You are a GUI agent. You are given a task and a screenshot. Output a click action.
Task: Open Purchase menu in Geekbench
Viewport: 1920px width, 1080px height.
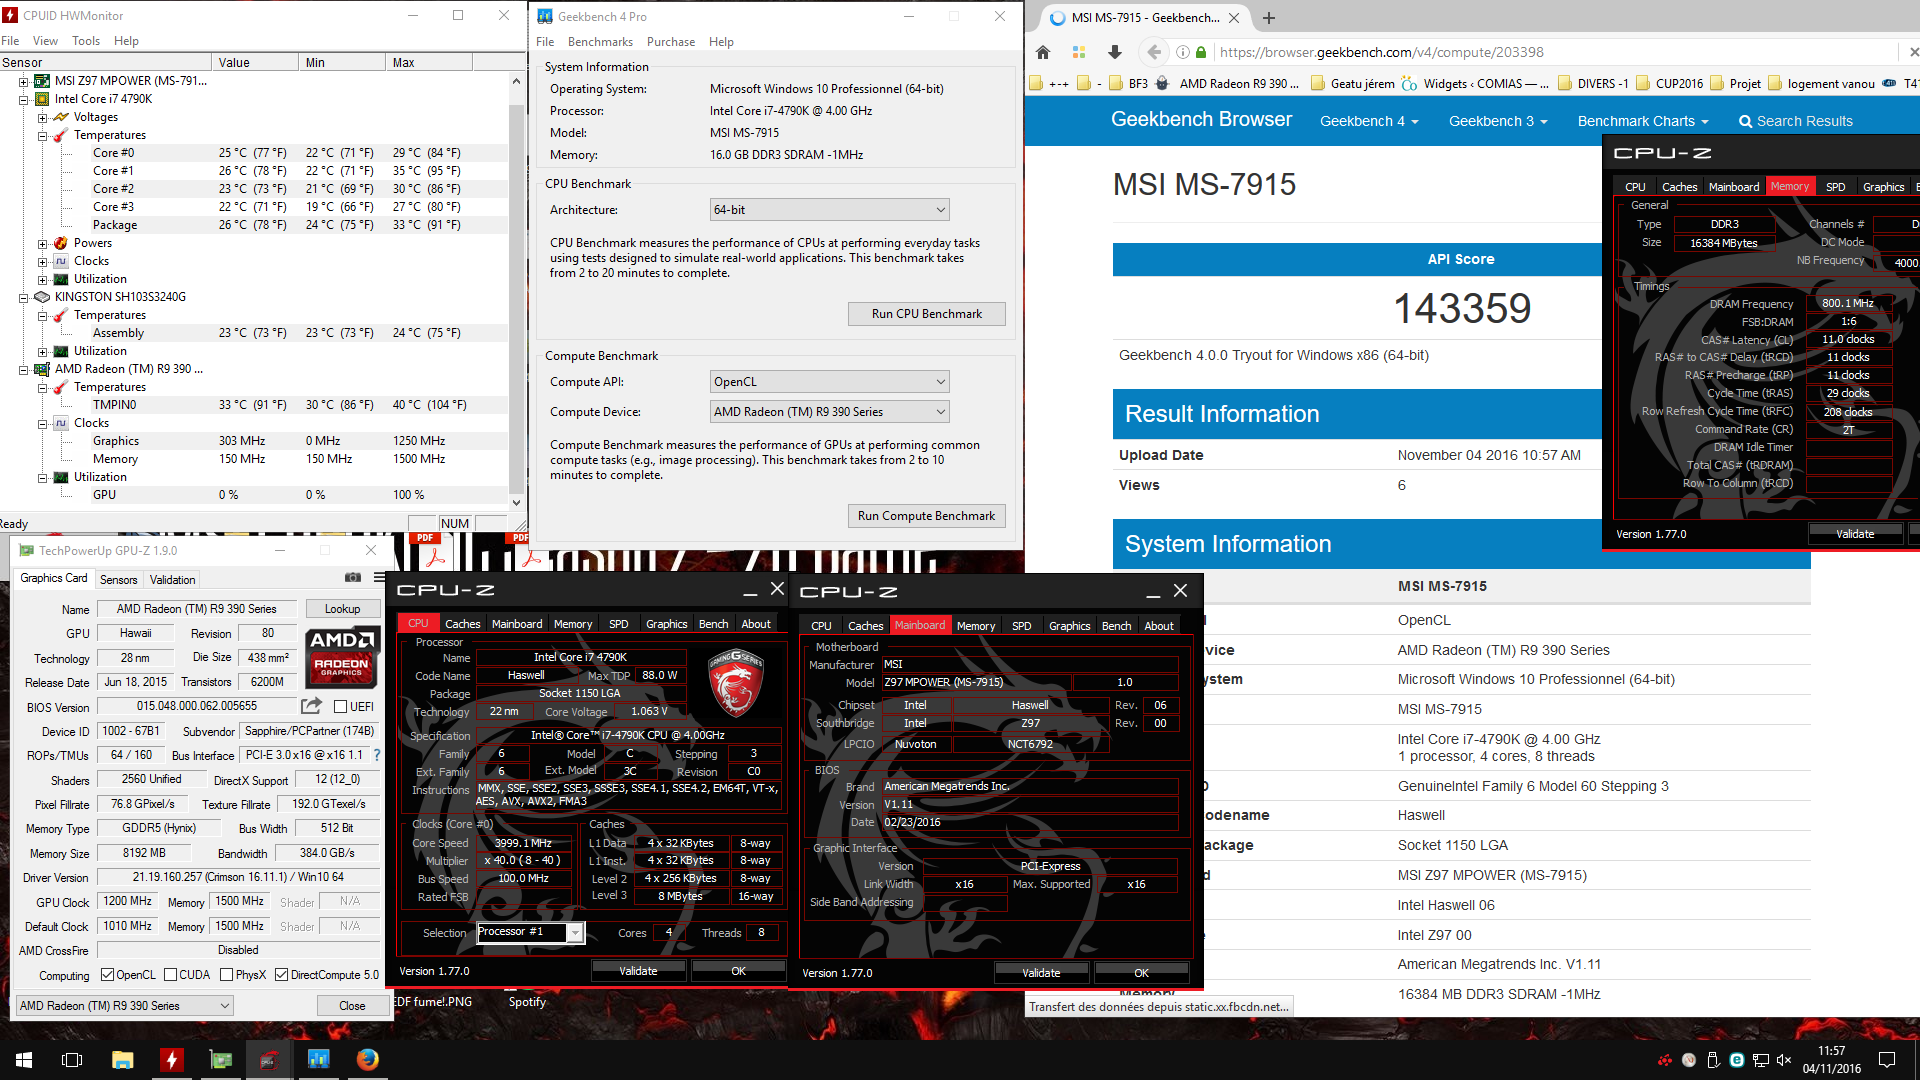pyautogui.click(x=671, y=42)
